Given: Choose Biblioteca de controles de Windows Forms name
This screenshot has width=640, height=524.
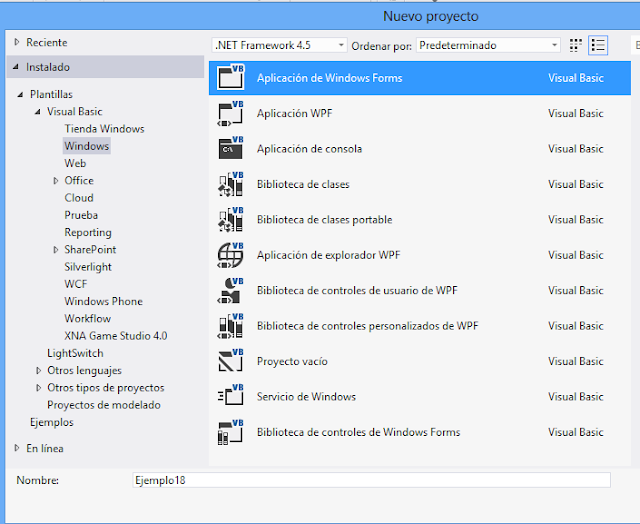Looking at the screenshot, I should (358, 432).
